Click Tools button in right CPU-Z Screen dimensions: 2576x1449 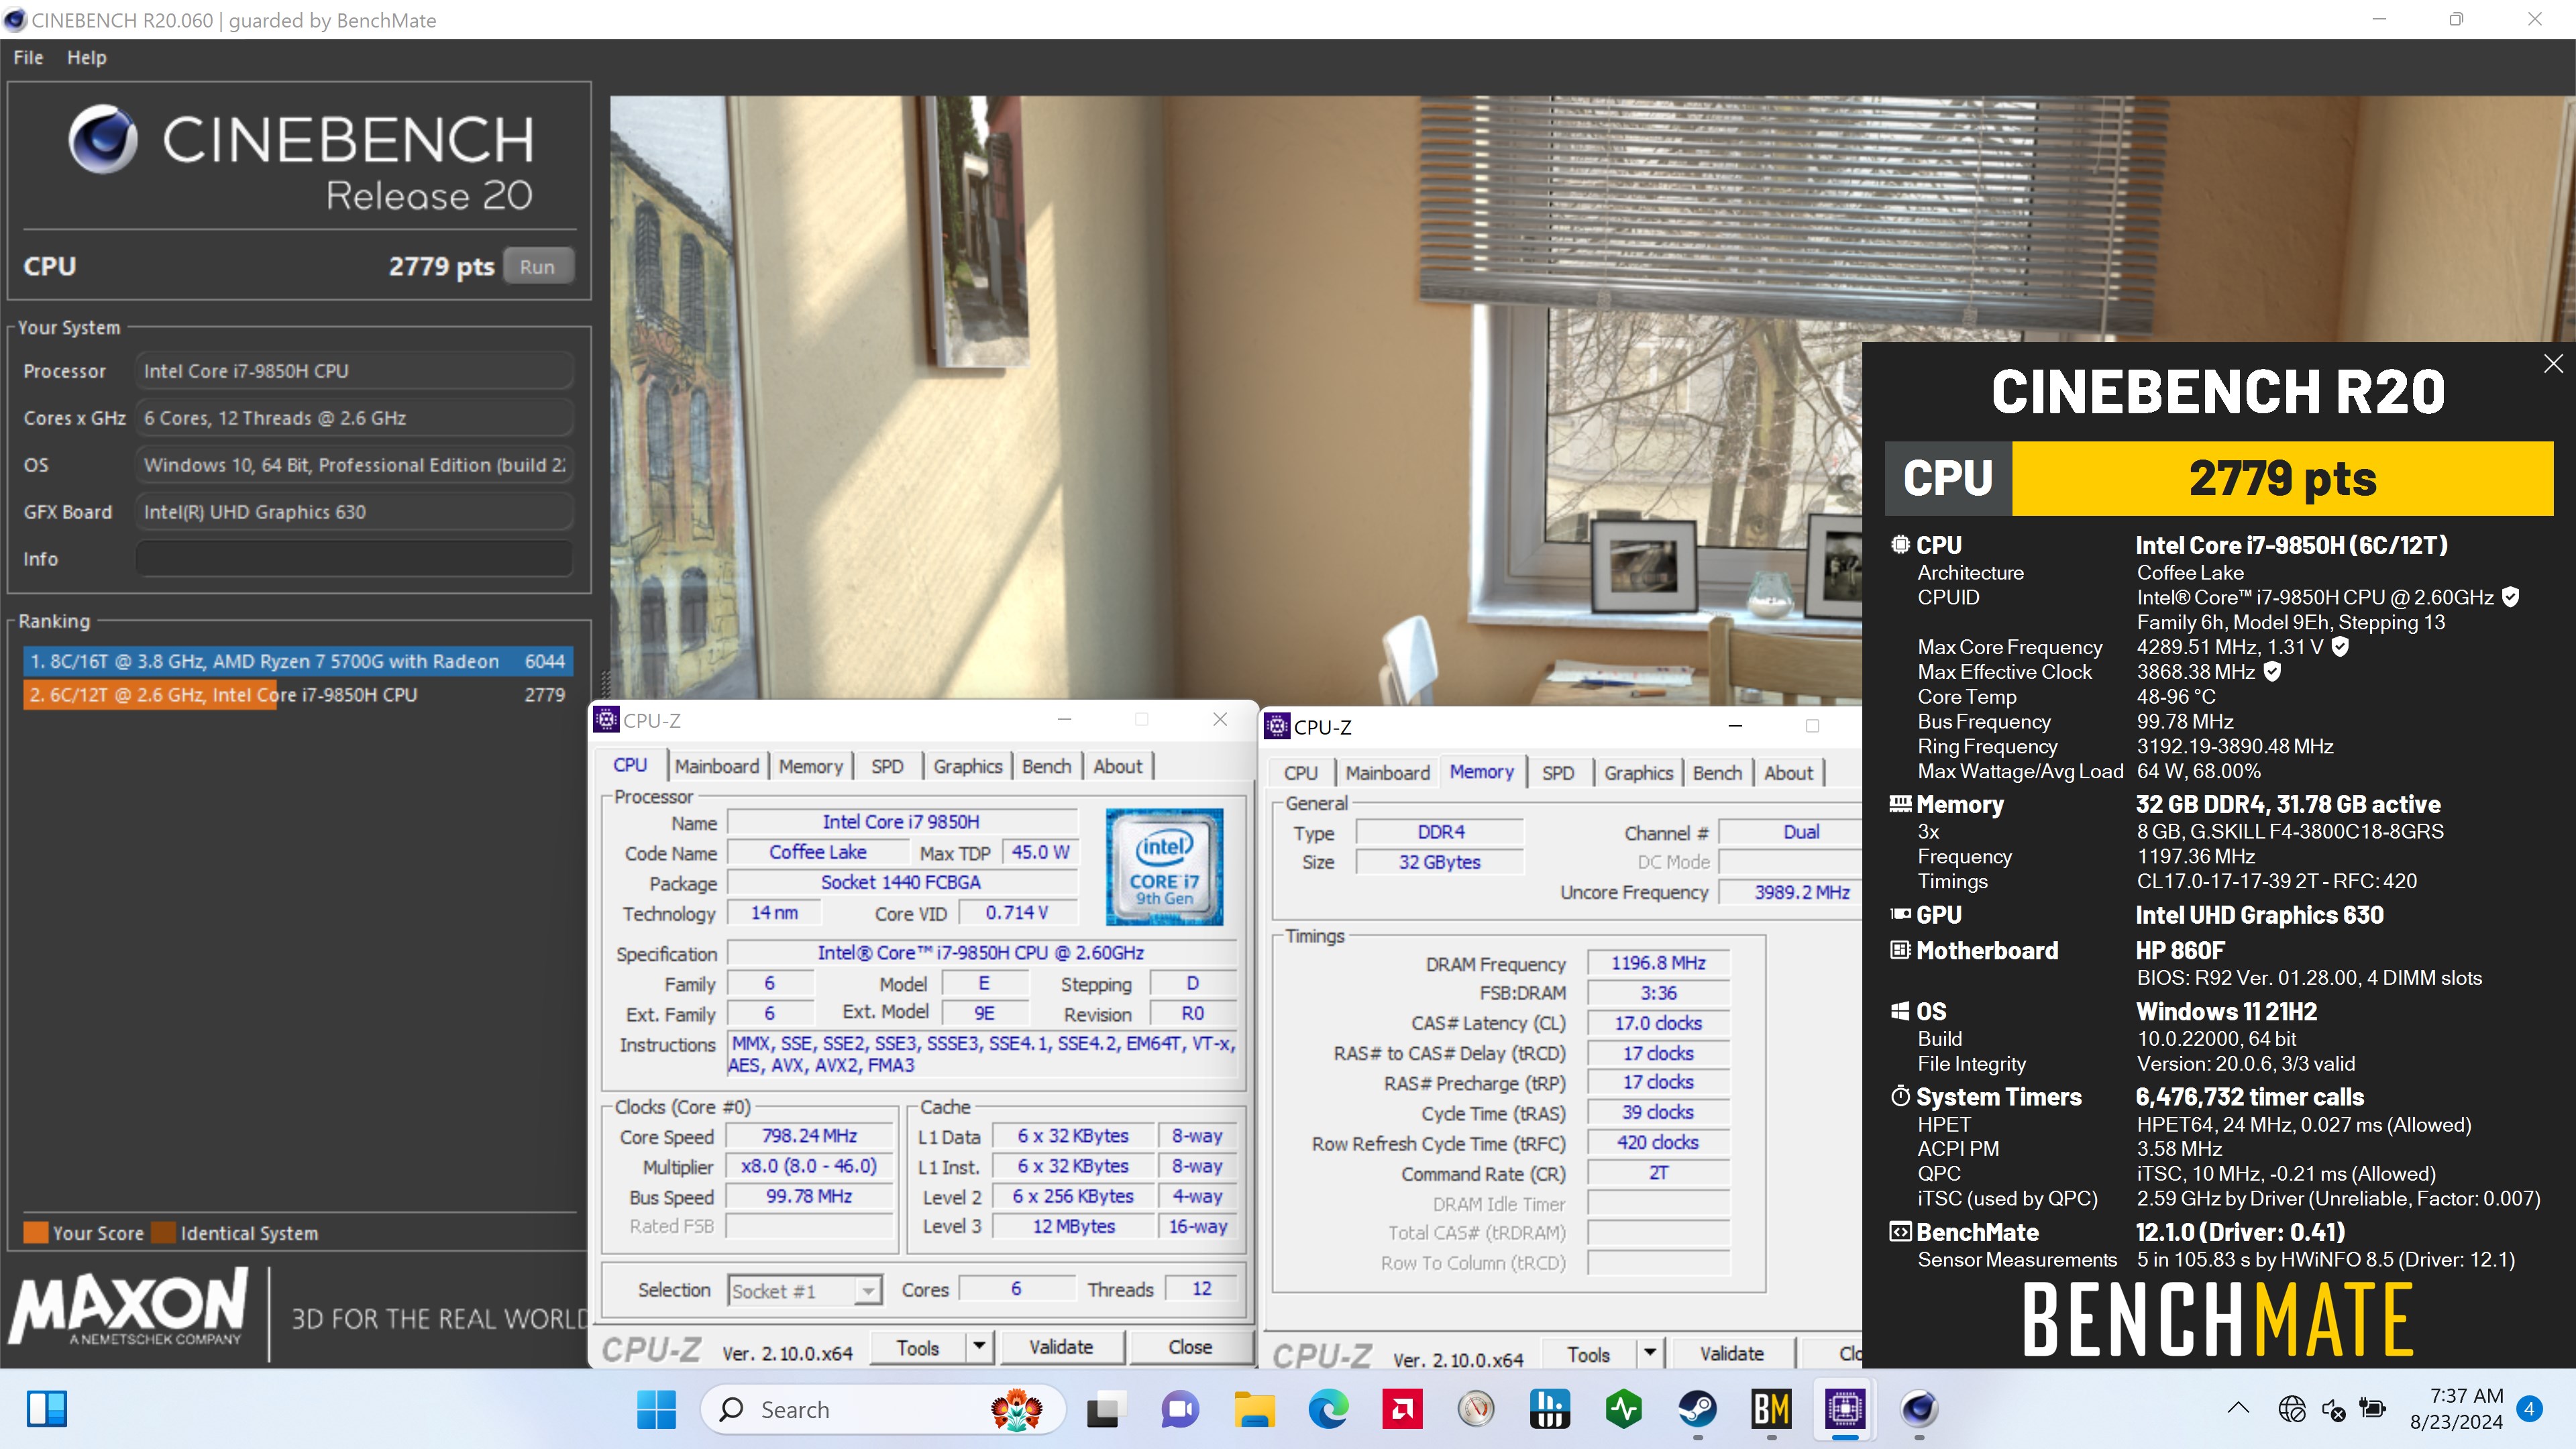pyautogui.click(x=1589, y=1354)
